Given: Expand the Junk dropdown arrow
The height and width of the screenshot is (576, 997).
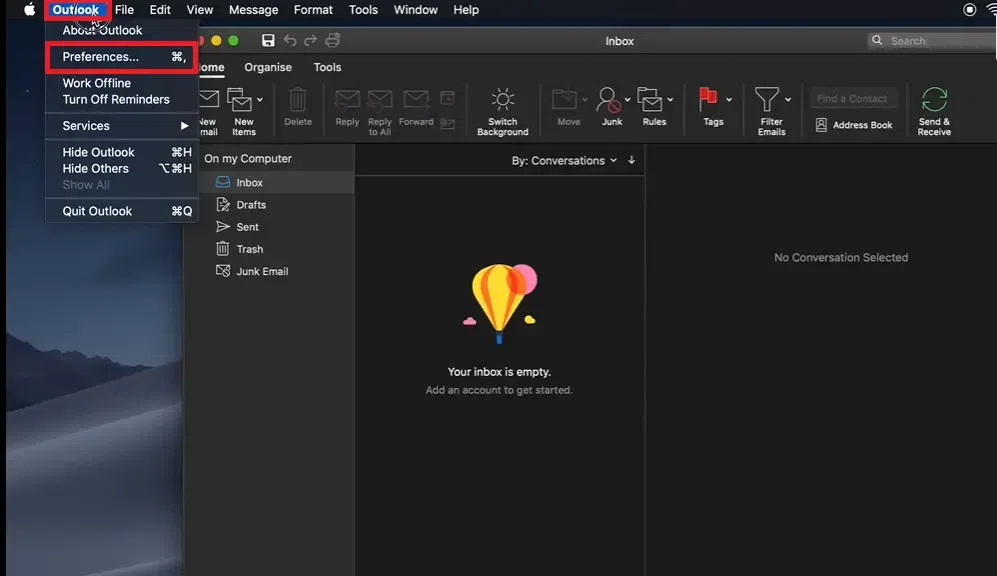Looking at the screenshot, I should click(x=627, y=100).
